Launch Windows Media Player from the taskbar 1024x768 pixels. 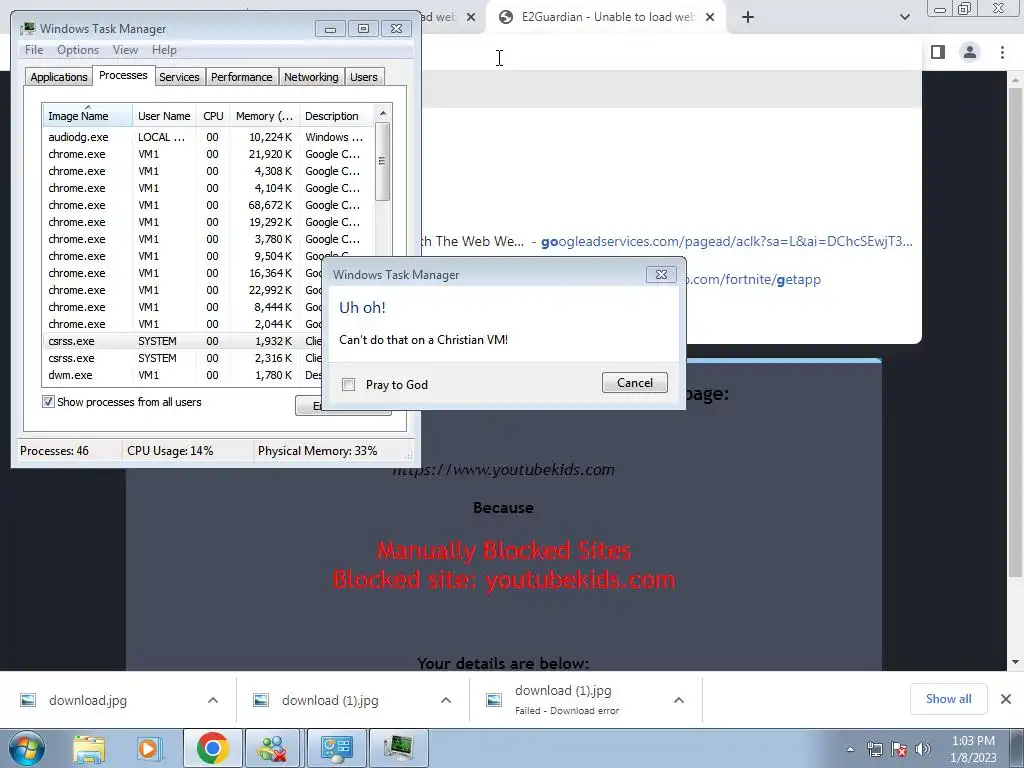(x=148, y=748)
